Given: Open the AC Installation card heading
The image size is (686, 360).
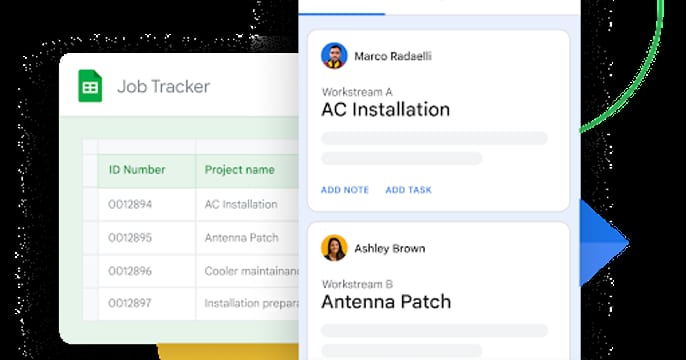Looking at the screenshot, I should tap(385, 109).
